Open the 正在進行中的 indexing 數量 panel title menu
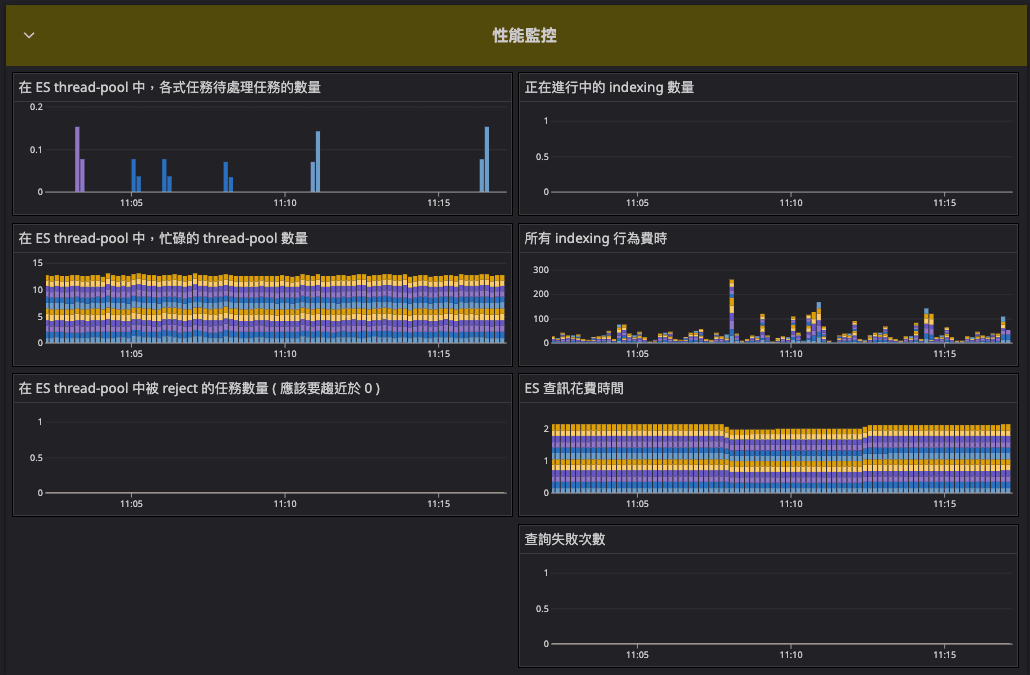The width and height of the screenshot is (1030, 675). 609,87
